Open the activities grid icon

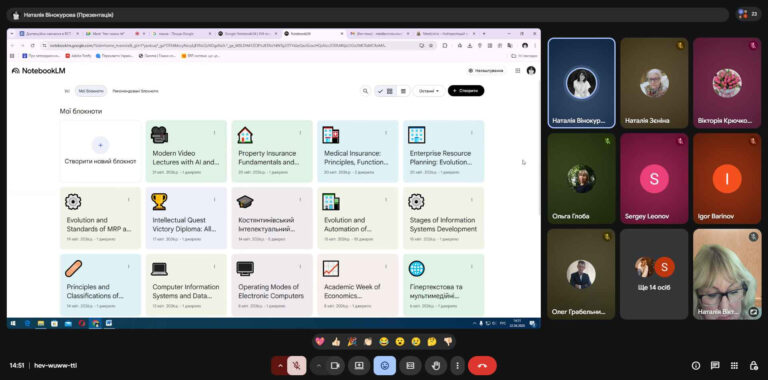coord(734,366)
